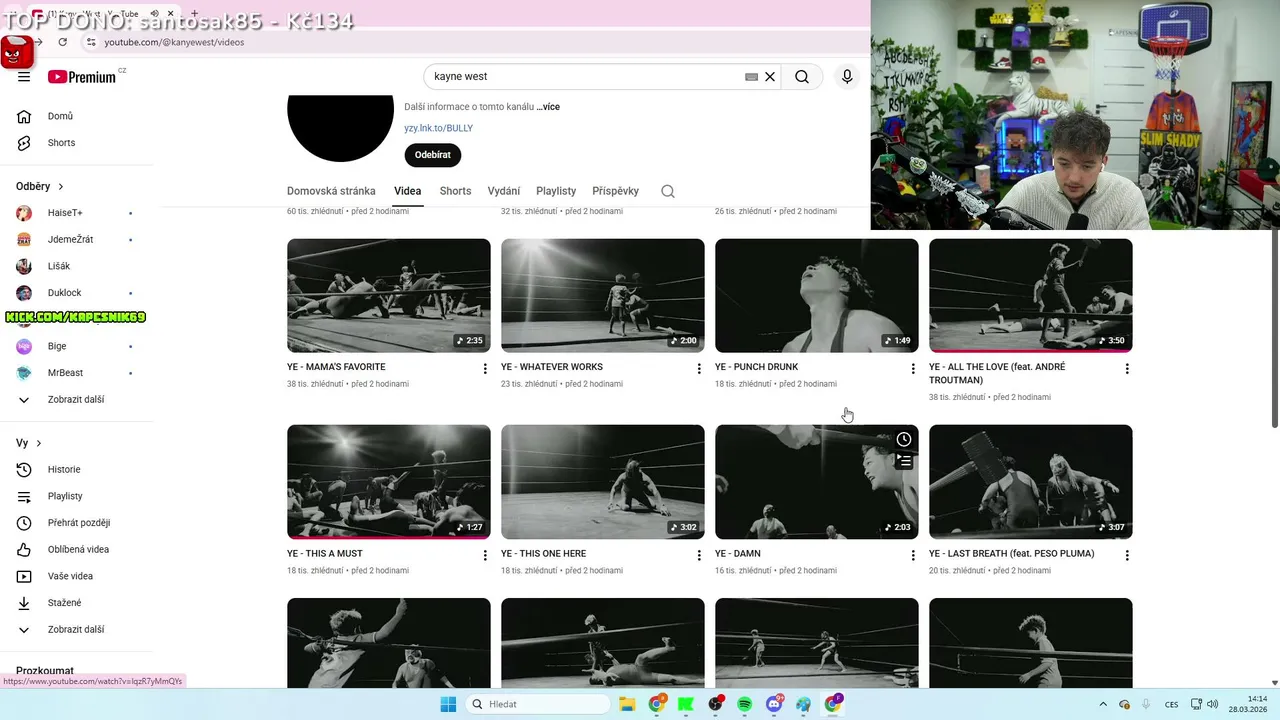Viewport: 1280px width, 720px height.
Task: Clear the search box with X
Action: click(770, 76)
